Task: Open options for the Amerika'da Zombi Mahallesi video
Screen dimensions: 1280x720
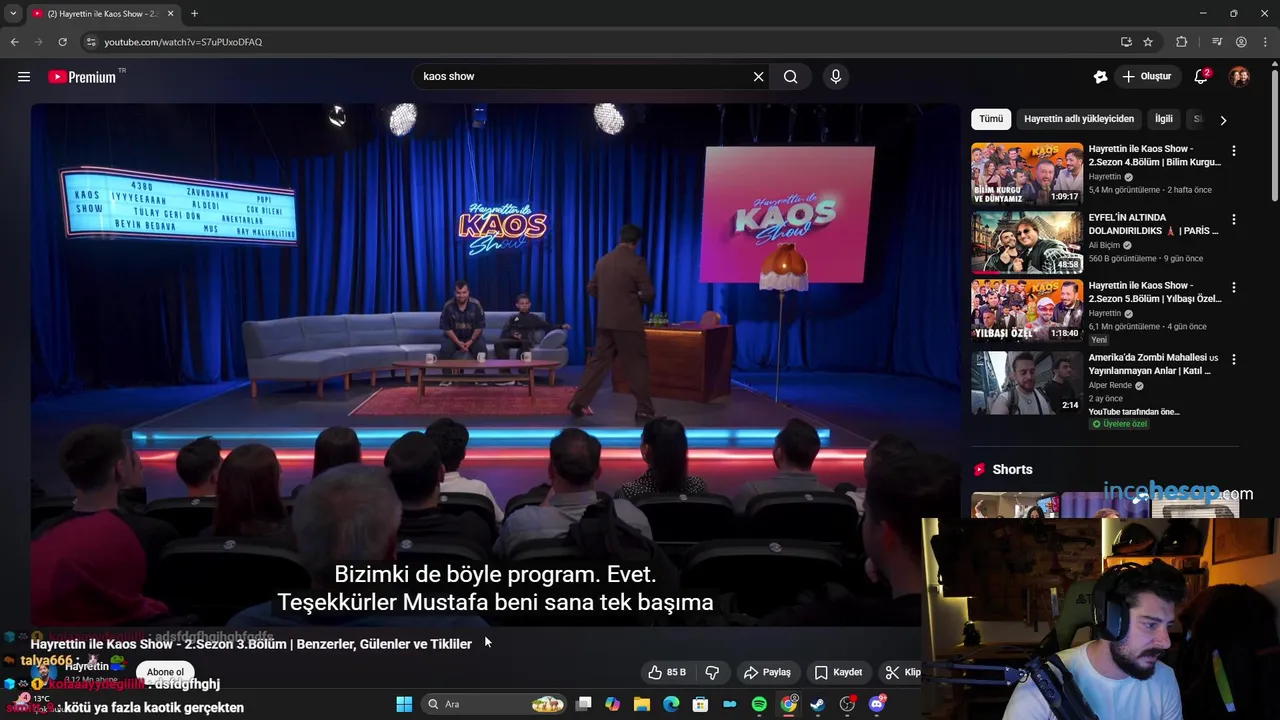Action: tap(1234, 359)
